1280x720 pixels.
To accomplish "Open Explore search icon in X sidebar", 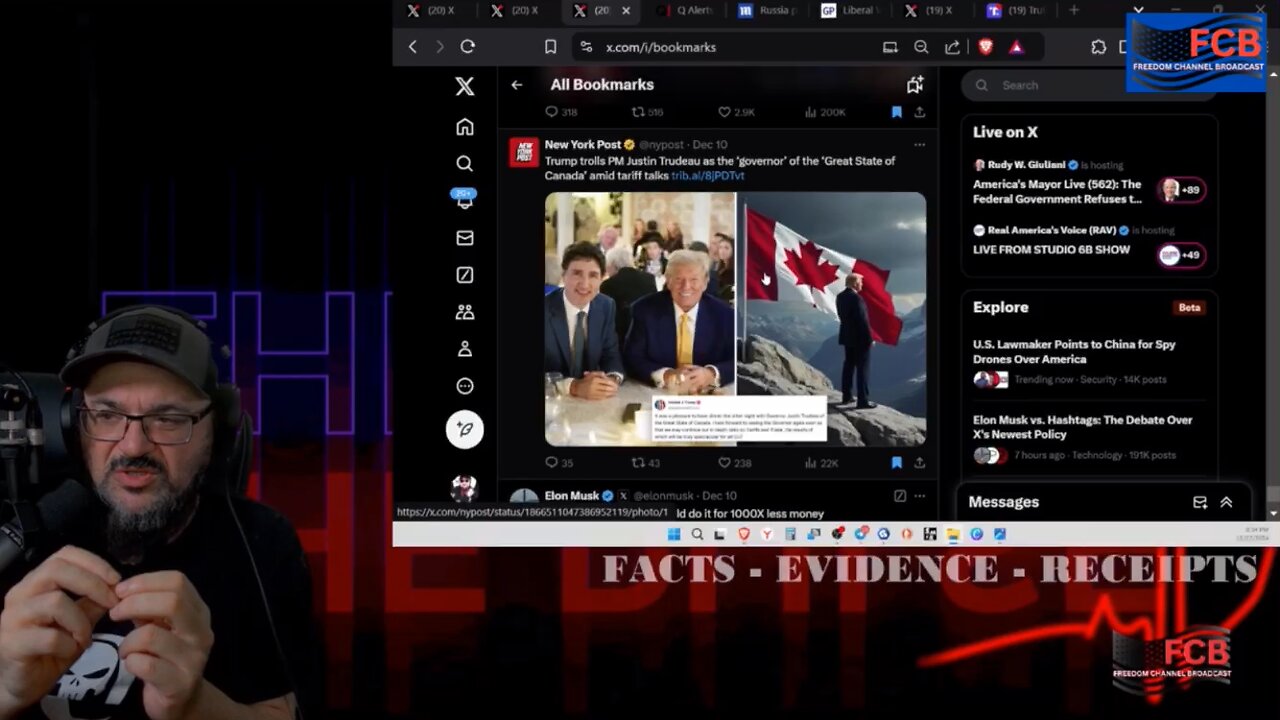I will (465, 163).
